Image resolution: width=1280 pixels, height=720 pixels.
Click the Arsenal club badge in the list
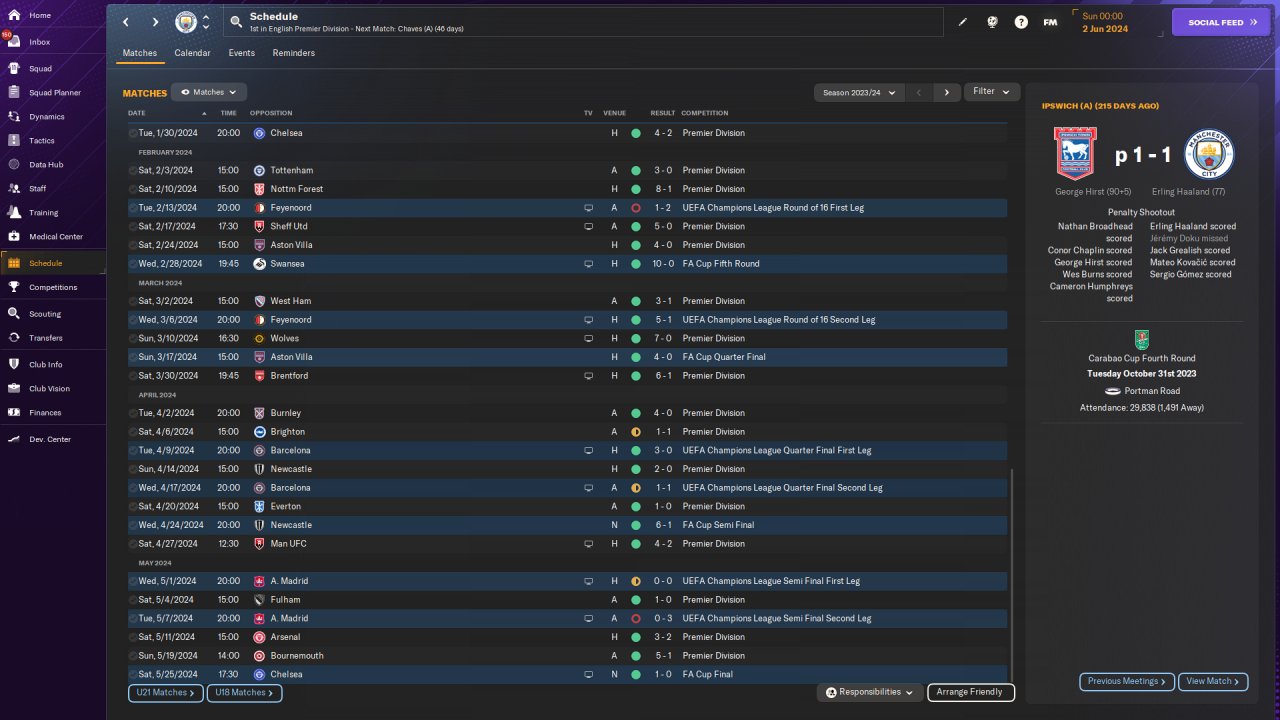click(x=259, y=637)
